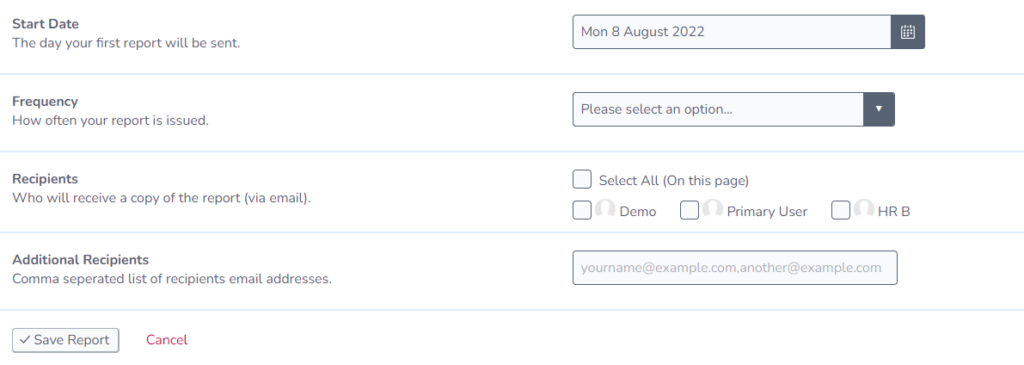Check the Demo recipient checkbox
Screen dimensions: 1024x365
pos(582,210)
